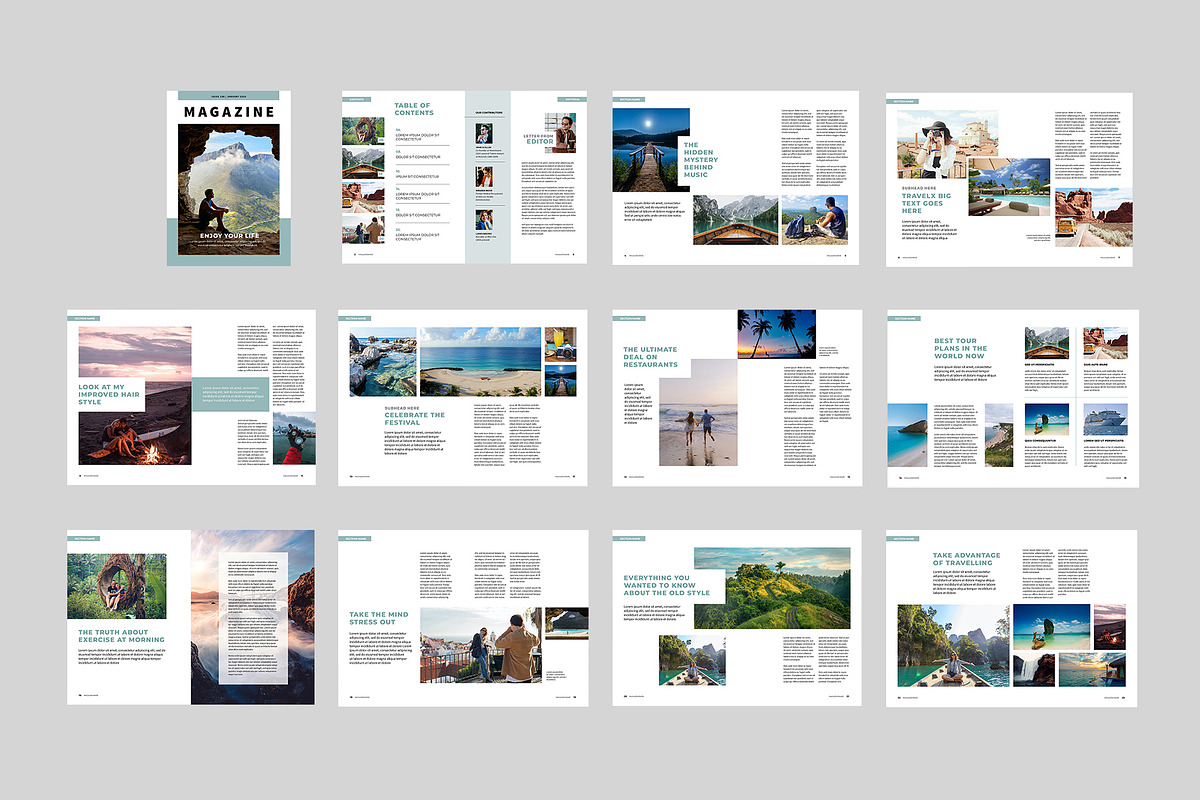
Task: Select the tall coastal cliff path photo
Action: (999, 435)
